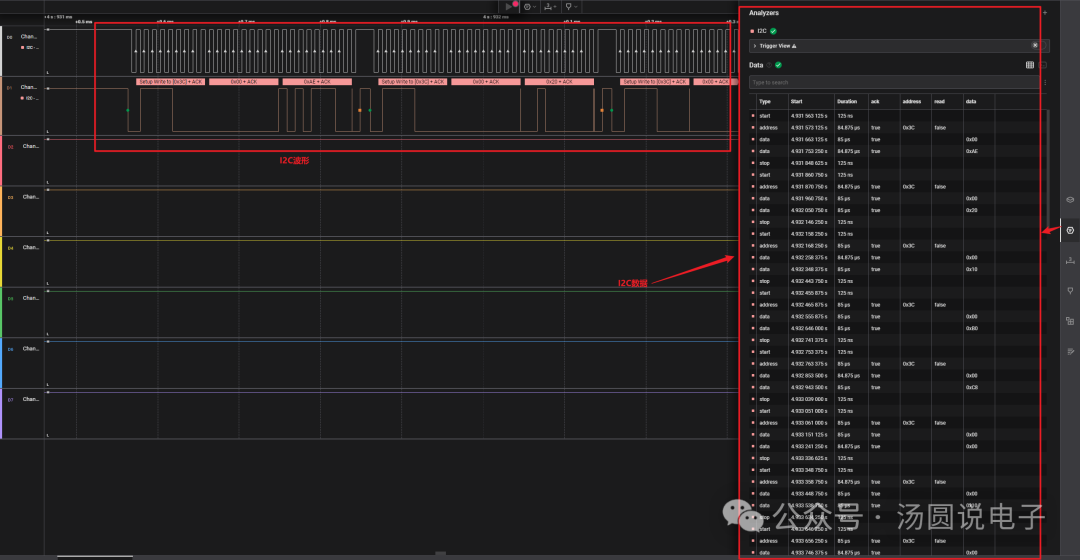This screenshot has width=1080, height=560.
Task: Click the data table vertical scrollbar
Action: [1048, 169]
